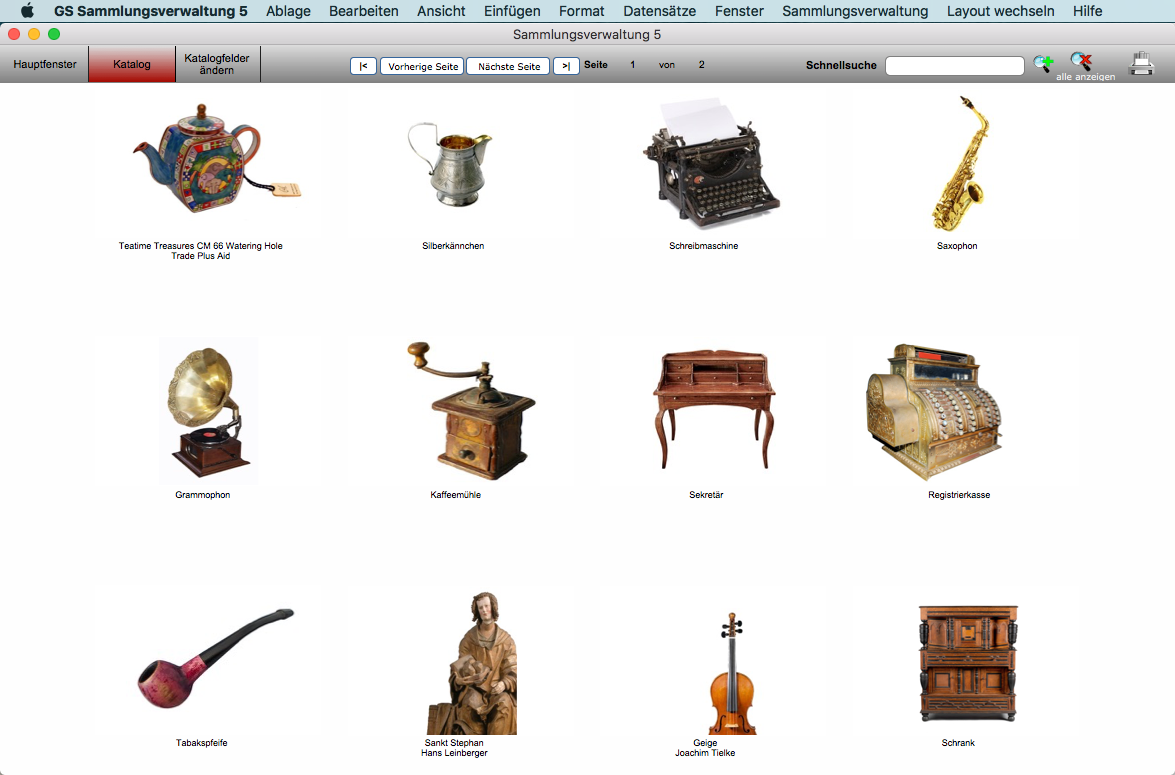Screen dimensions: 1175x775
Task: Go to Nächste Seite
Action: point(508,66)
